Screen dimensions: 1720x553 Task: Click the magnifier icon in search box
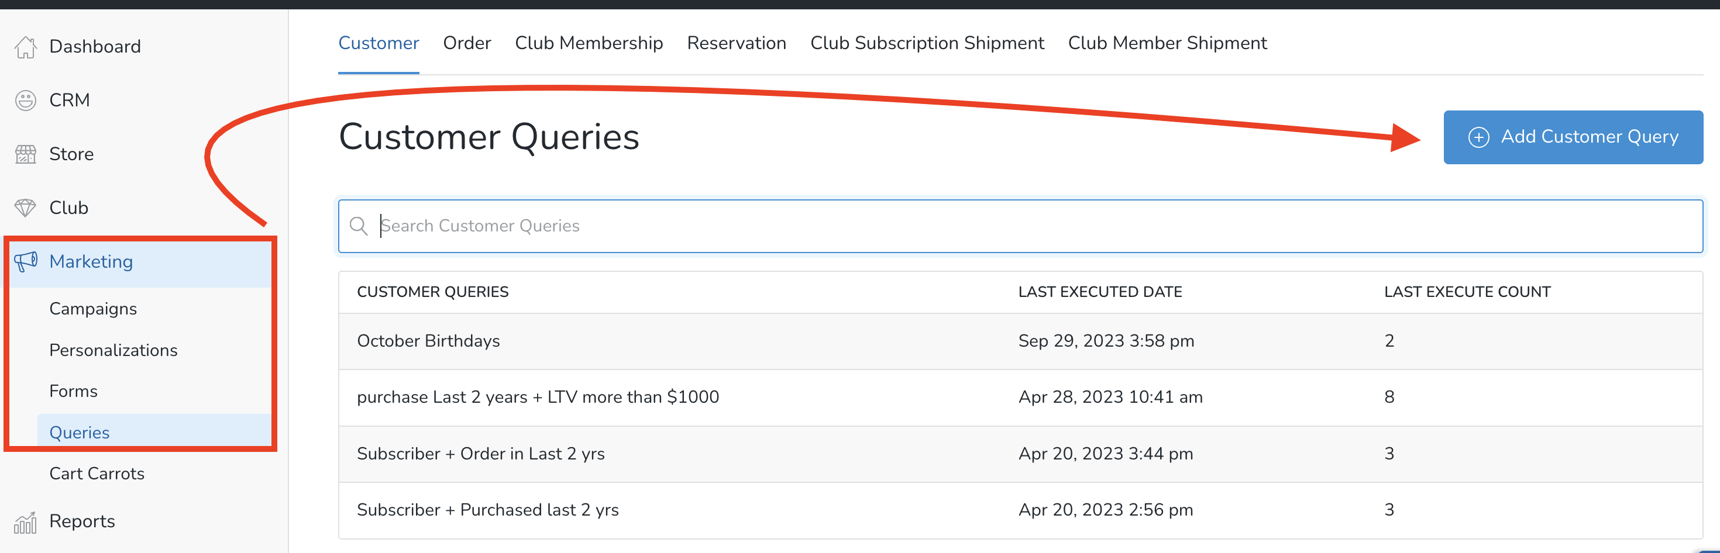359,226
